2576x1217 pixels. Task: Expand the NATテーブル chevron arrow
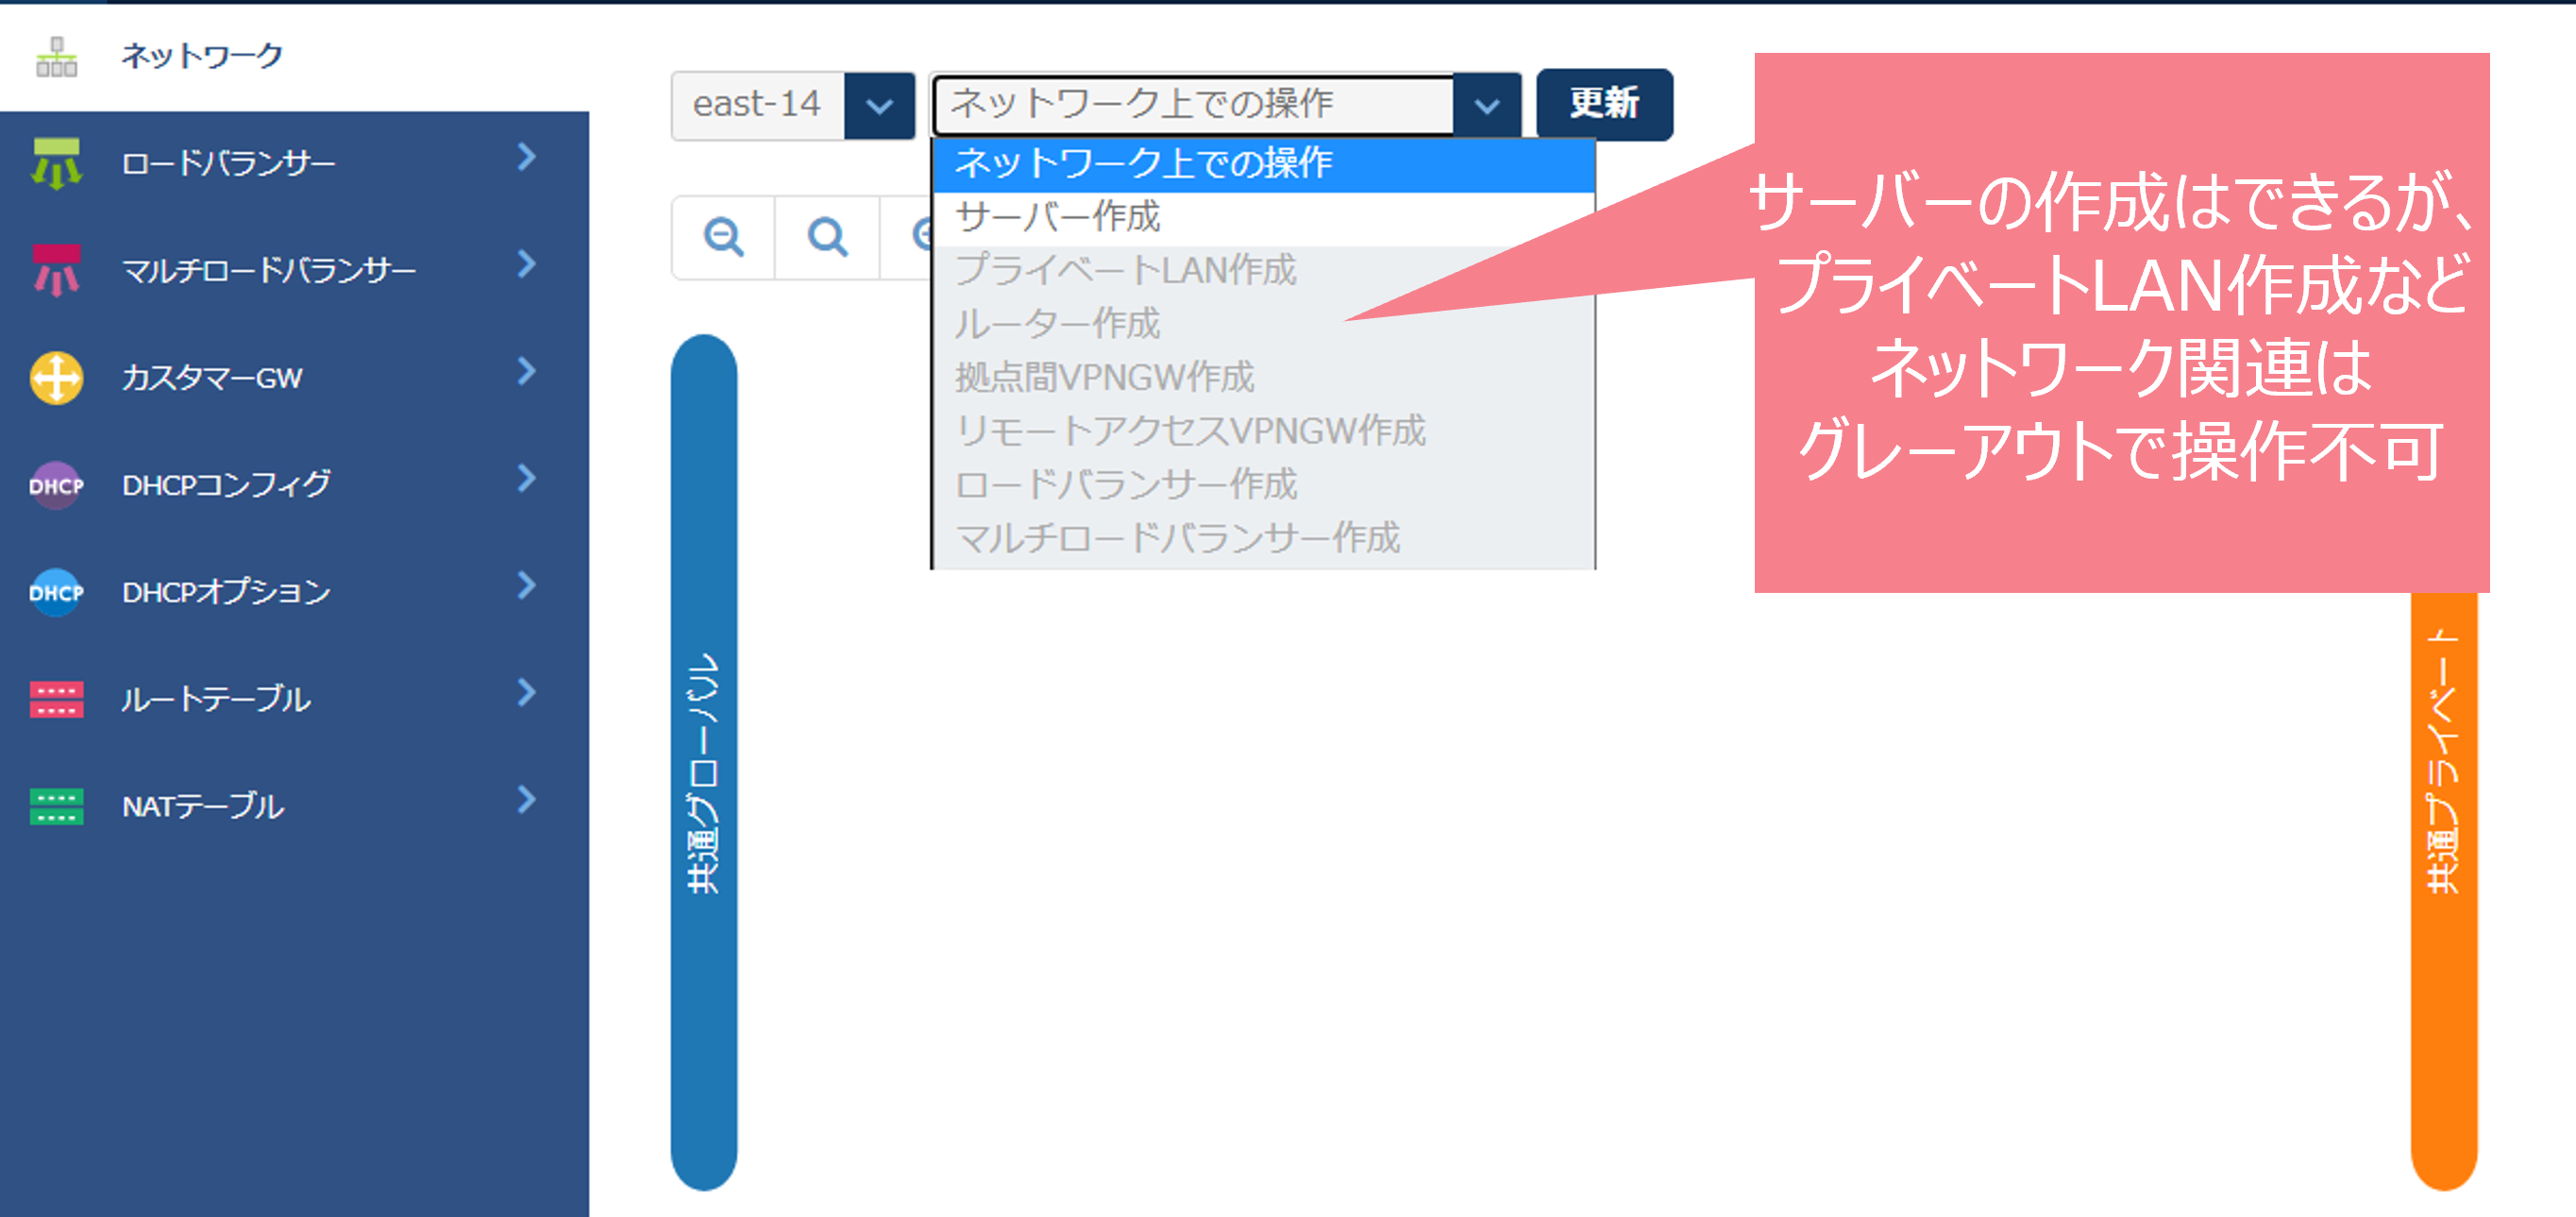(527, 800)
